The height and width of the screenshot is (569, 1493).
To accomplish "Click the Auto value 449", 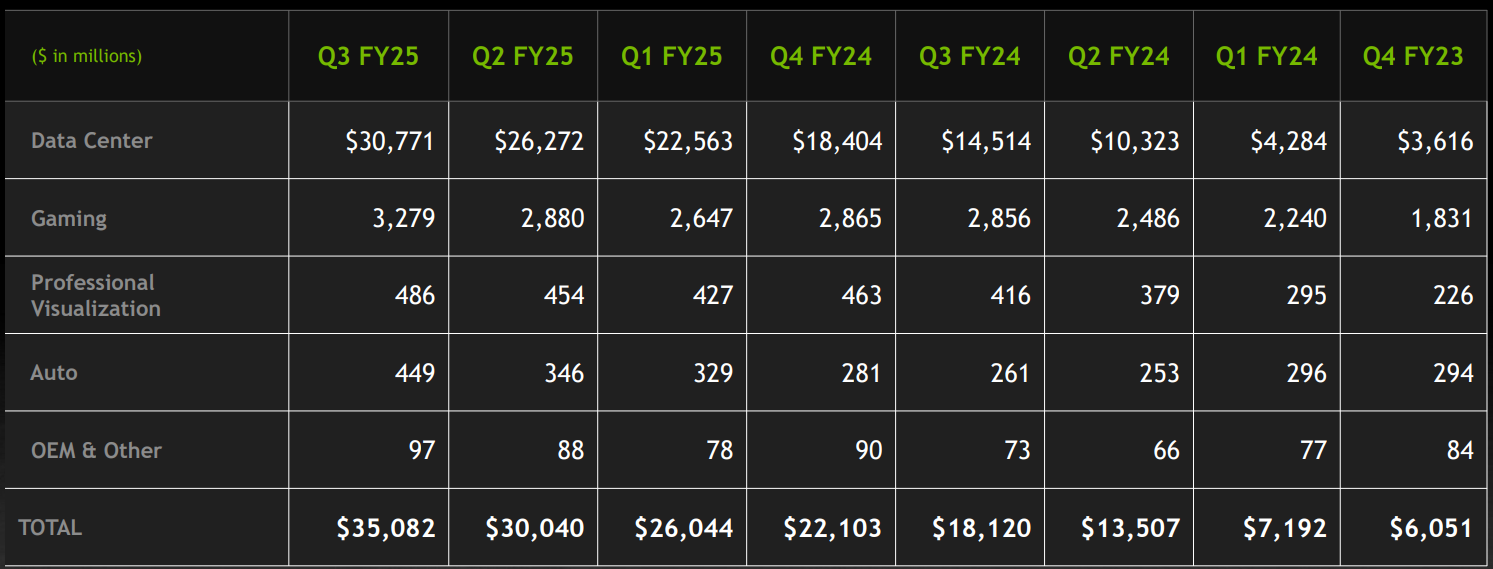I will tap(415, 373).
